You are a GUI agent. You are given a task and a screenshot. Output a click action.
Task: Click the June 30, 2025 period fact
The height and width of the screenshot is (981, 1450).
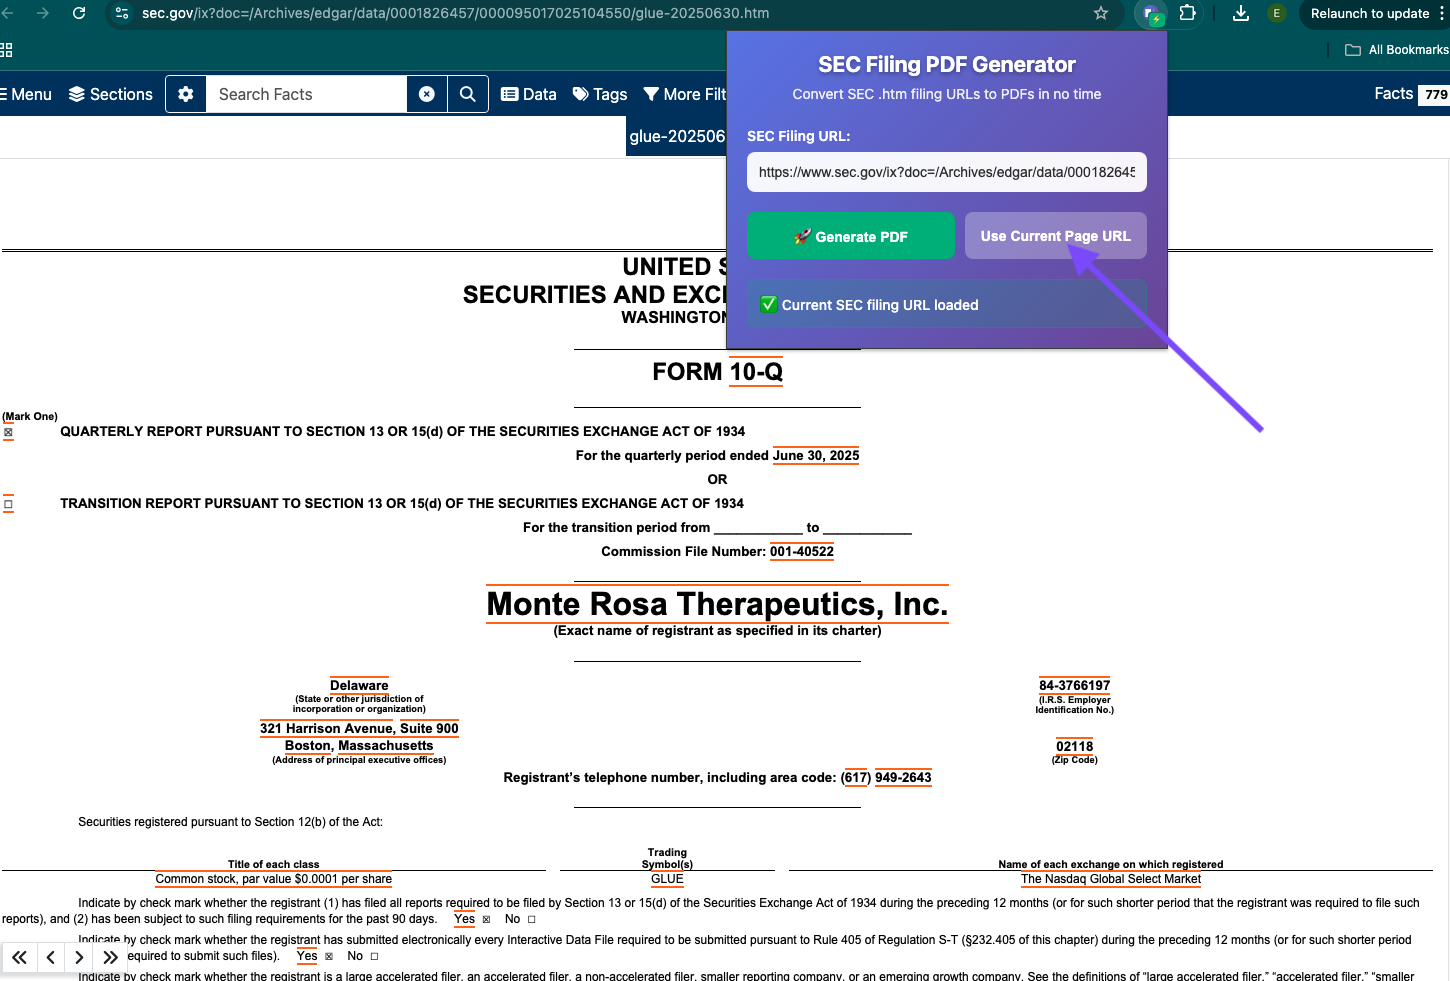816,455
